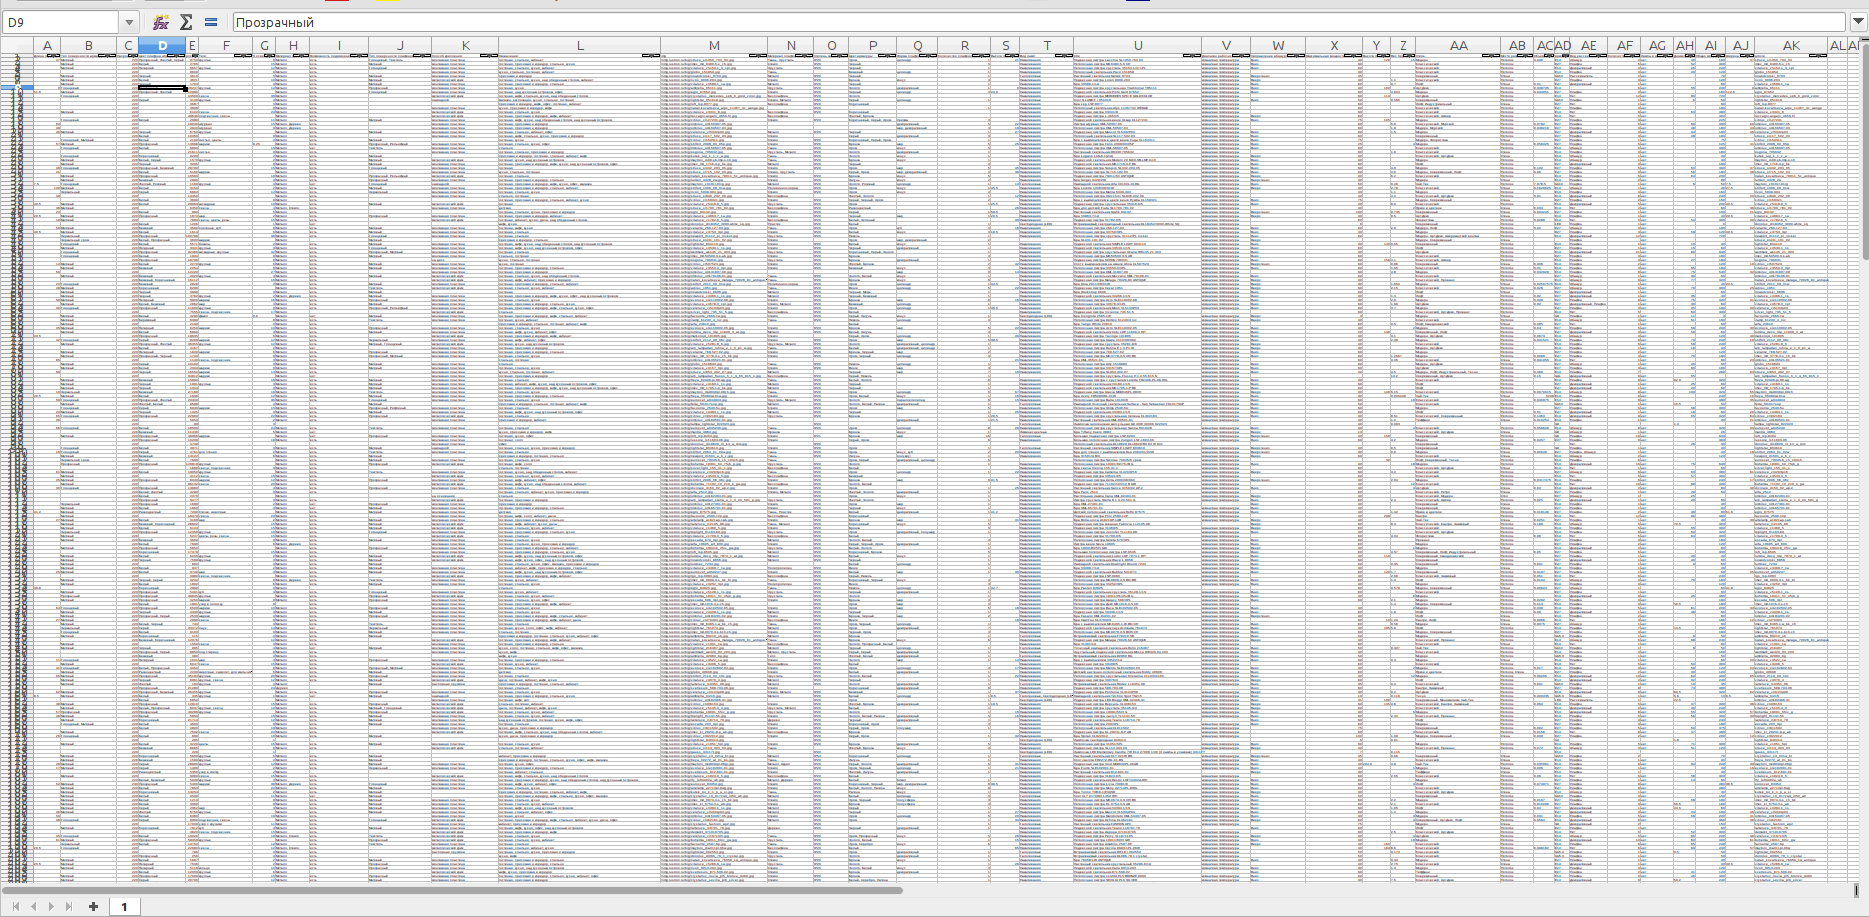Image resolution: width=1869 pixels, height=917 pixels.
Task: Switch to sheet tab "1"
Action: [x=124, y=906]
